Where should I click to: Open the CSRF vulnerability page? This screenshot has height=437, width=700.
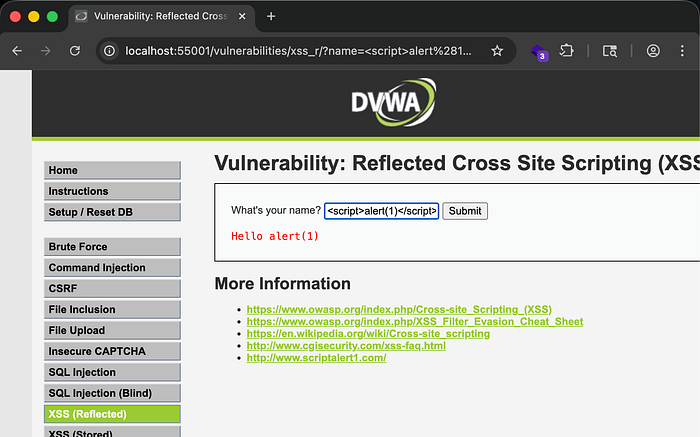[x=112, y=288]
